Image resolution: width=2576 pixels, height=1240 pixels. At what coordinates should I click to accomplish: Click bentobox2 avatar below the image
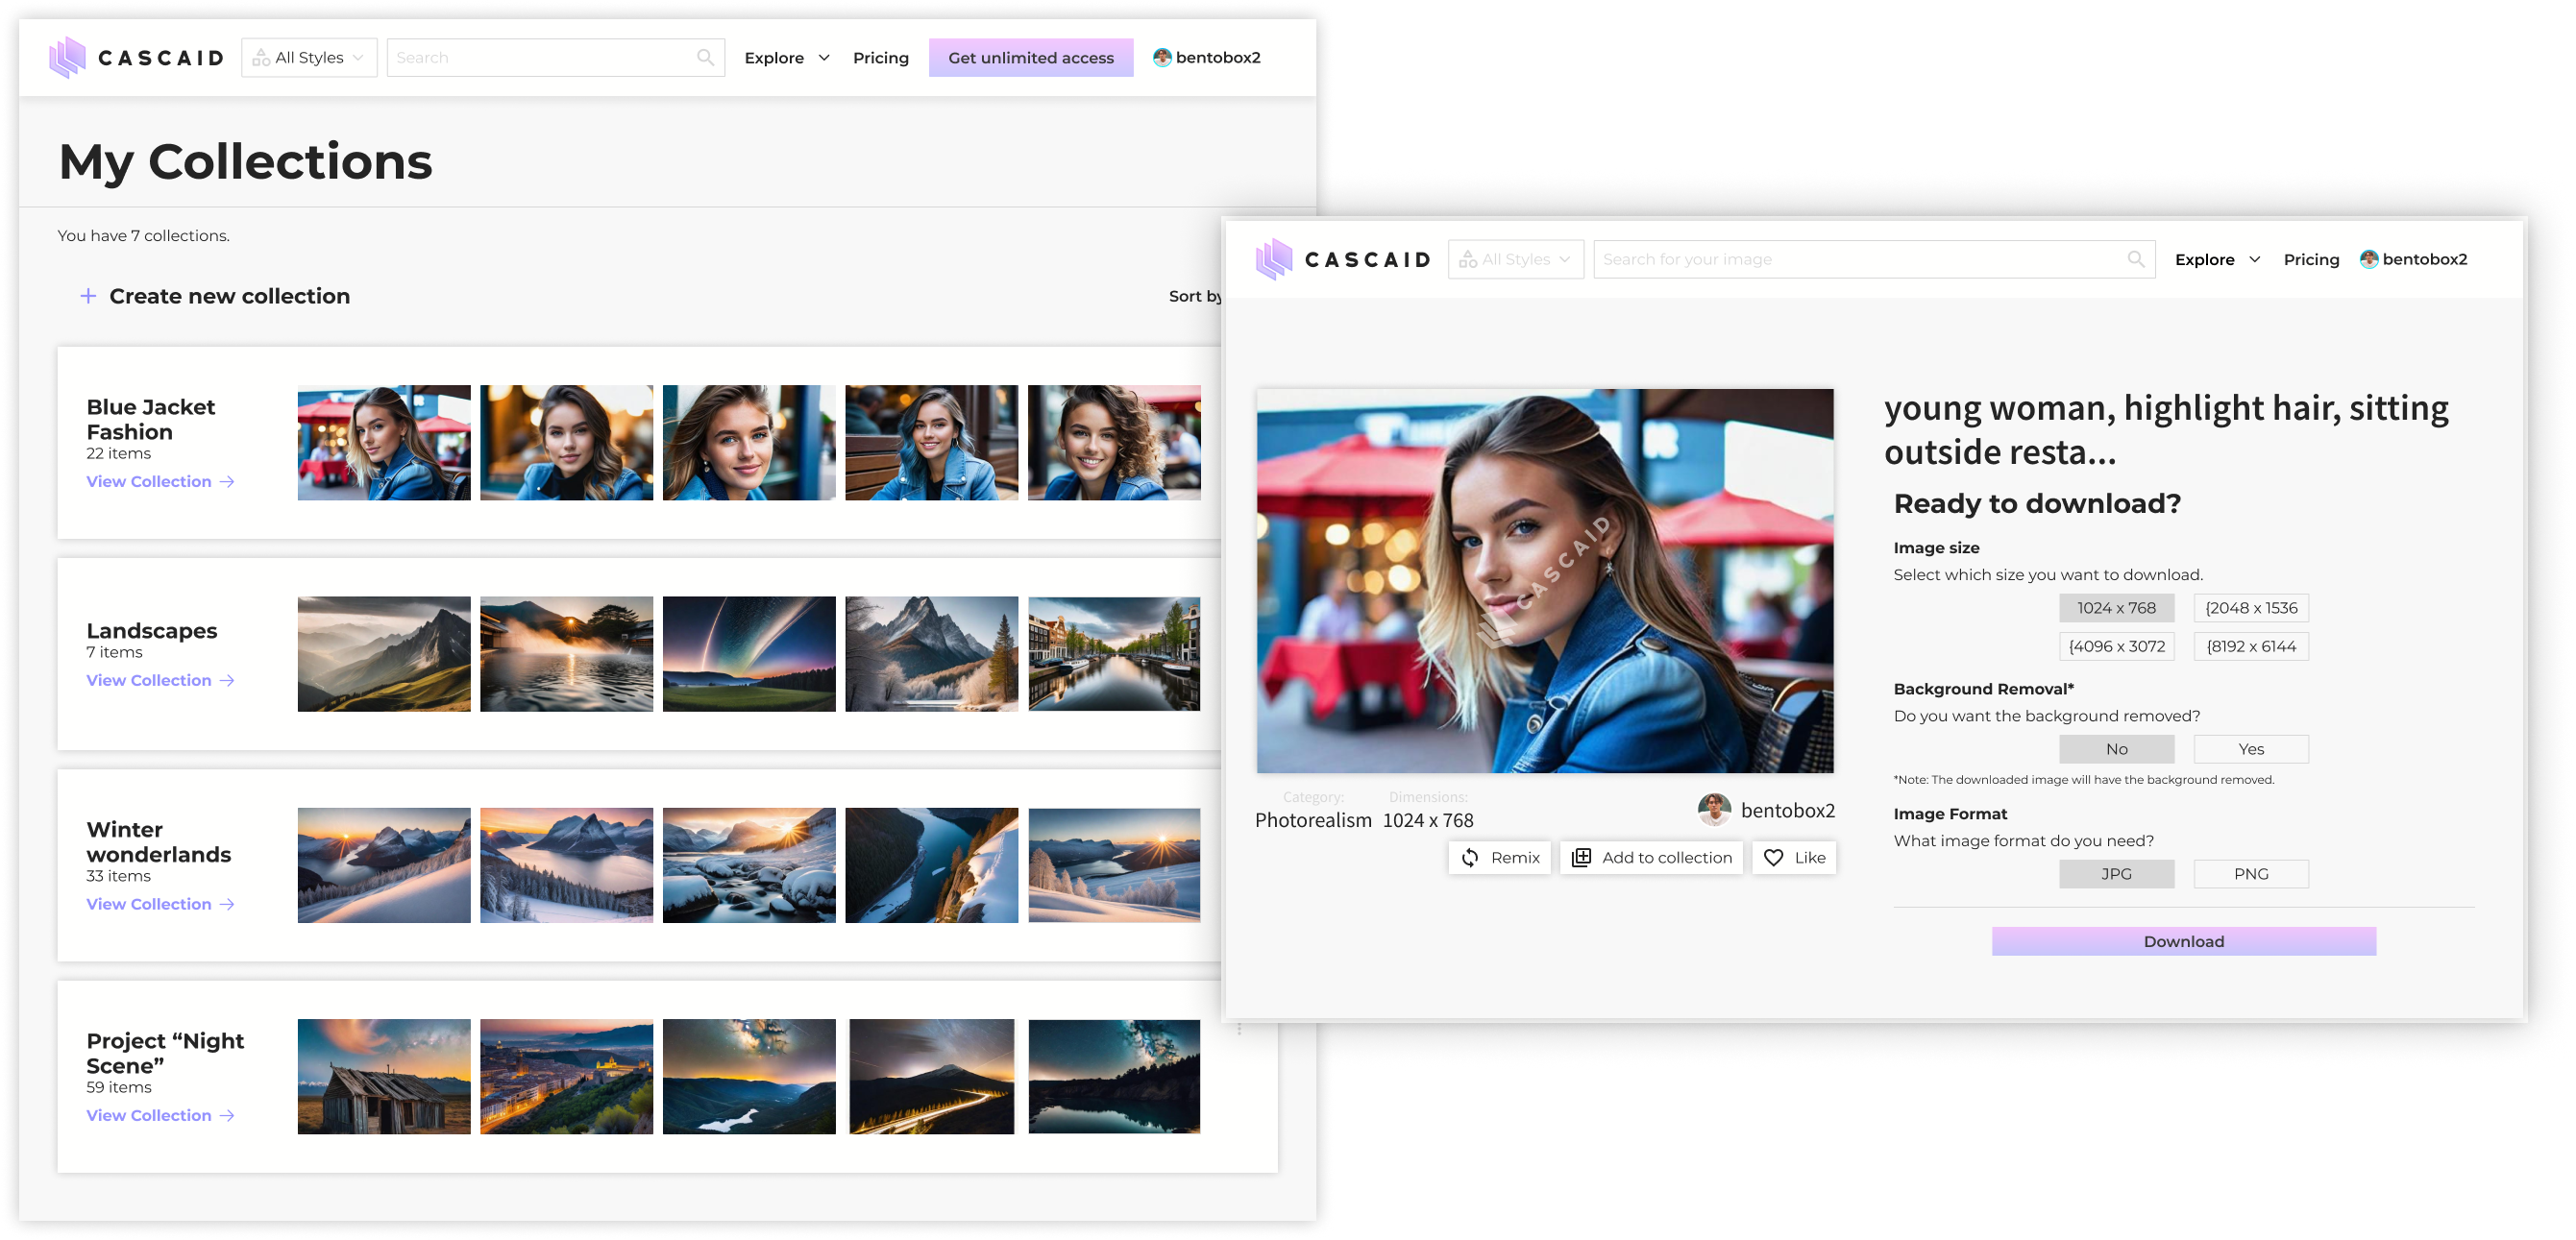tap(1714, 810)
